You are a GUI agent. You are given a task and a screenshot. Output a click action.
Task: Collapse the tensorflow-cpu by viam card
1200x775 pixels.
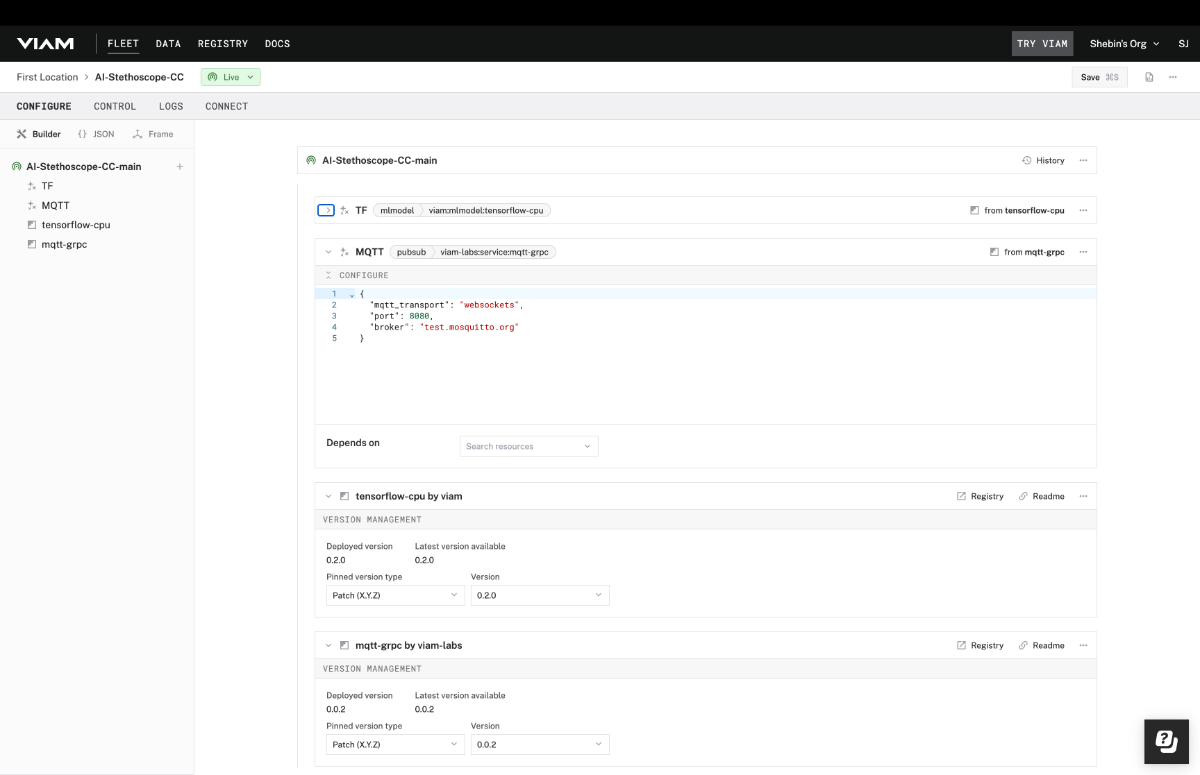point(328,496)
